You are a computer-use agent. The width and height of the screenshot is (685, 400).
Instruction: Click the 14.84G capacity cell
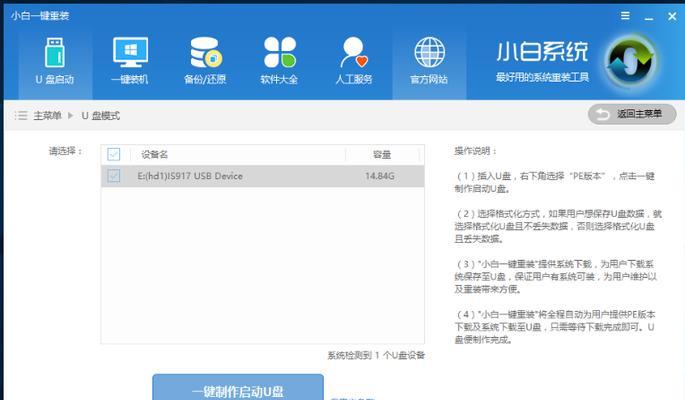(x=380, y=176)
